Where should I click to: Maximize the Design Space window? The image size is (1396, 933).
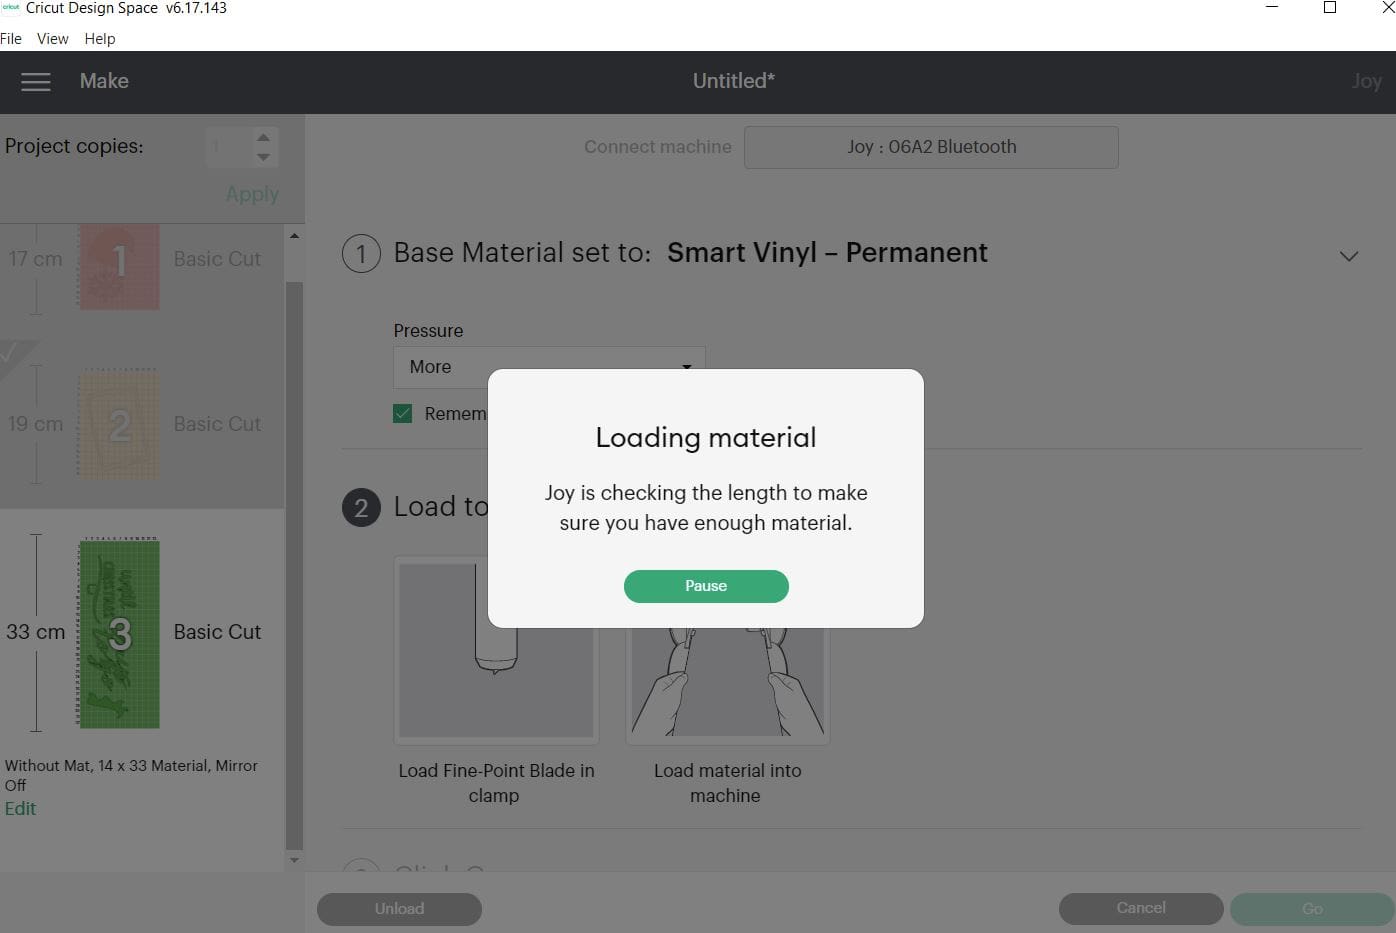tap(1330, 8)
